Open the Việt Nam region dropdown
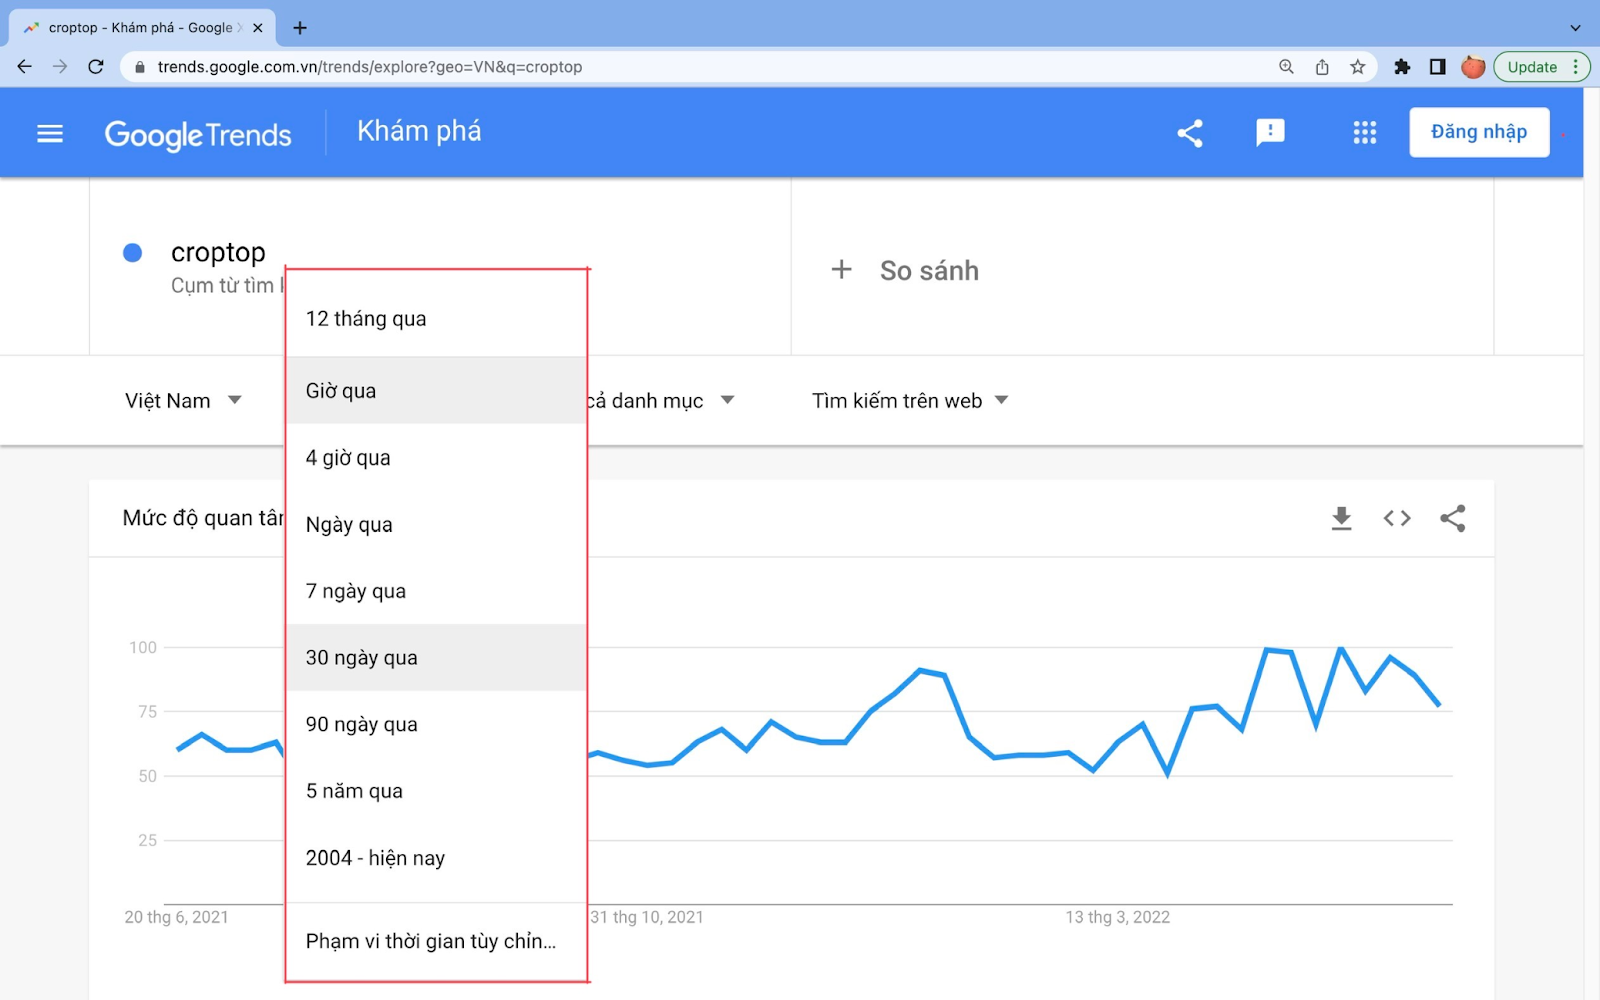The height and width of the screenshot is (1000, 1600). click(183, 400)
